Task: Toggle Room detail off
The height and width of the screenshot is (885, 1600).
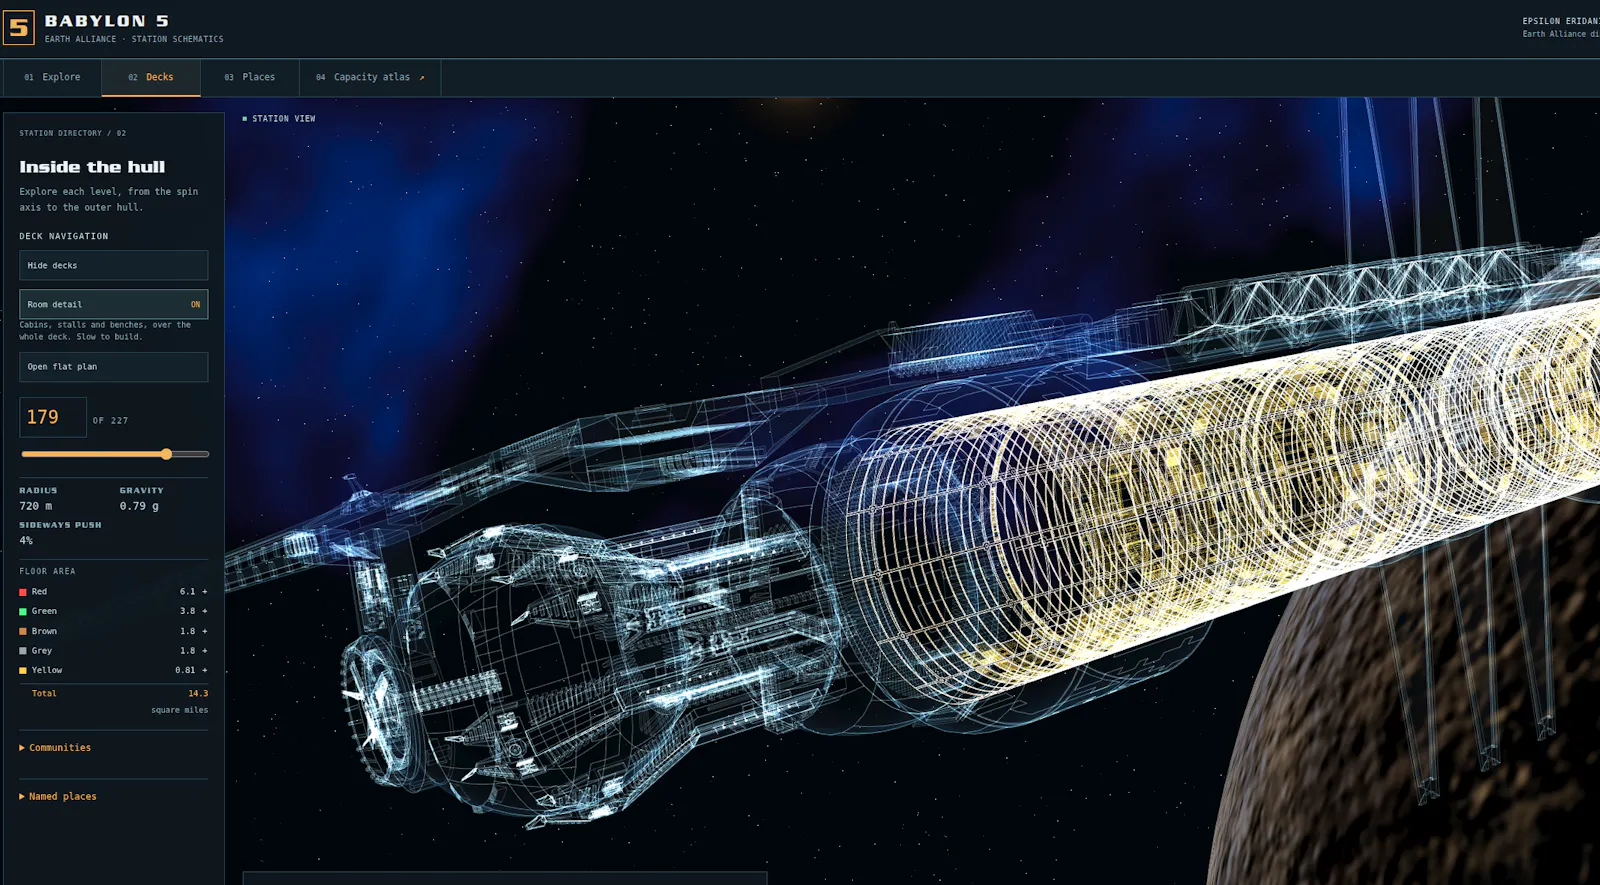Action: pos(114,304)
